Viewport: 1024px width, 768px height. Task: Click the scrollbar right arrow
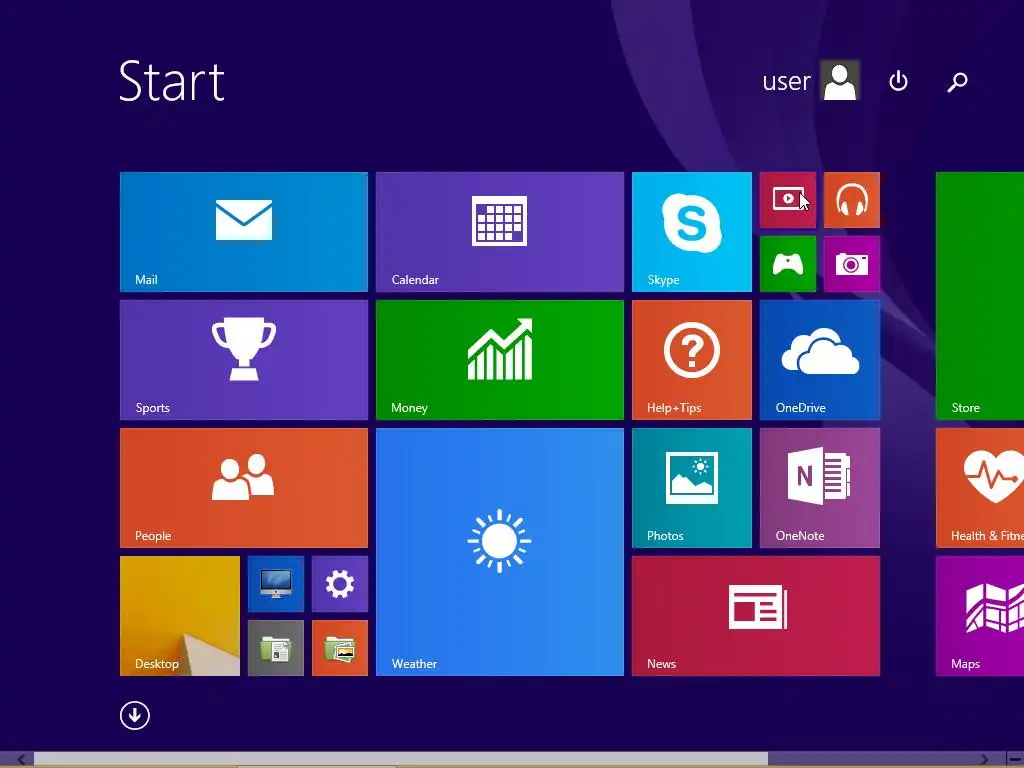(984, 759)
